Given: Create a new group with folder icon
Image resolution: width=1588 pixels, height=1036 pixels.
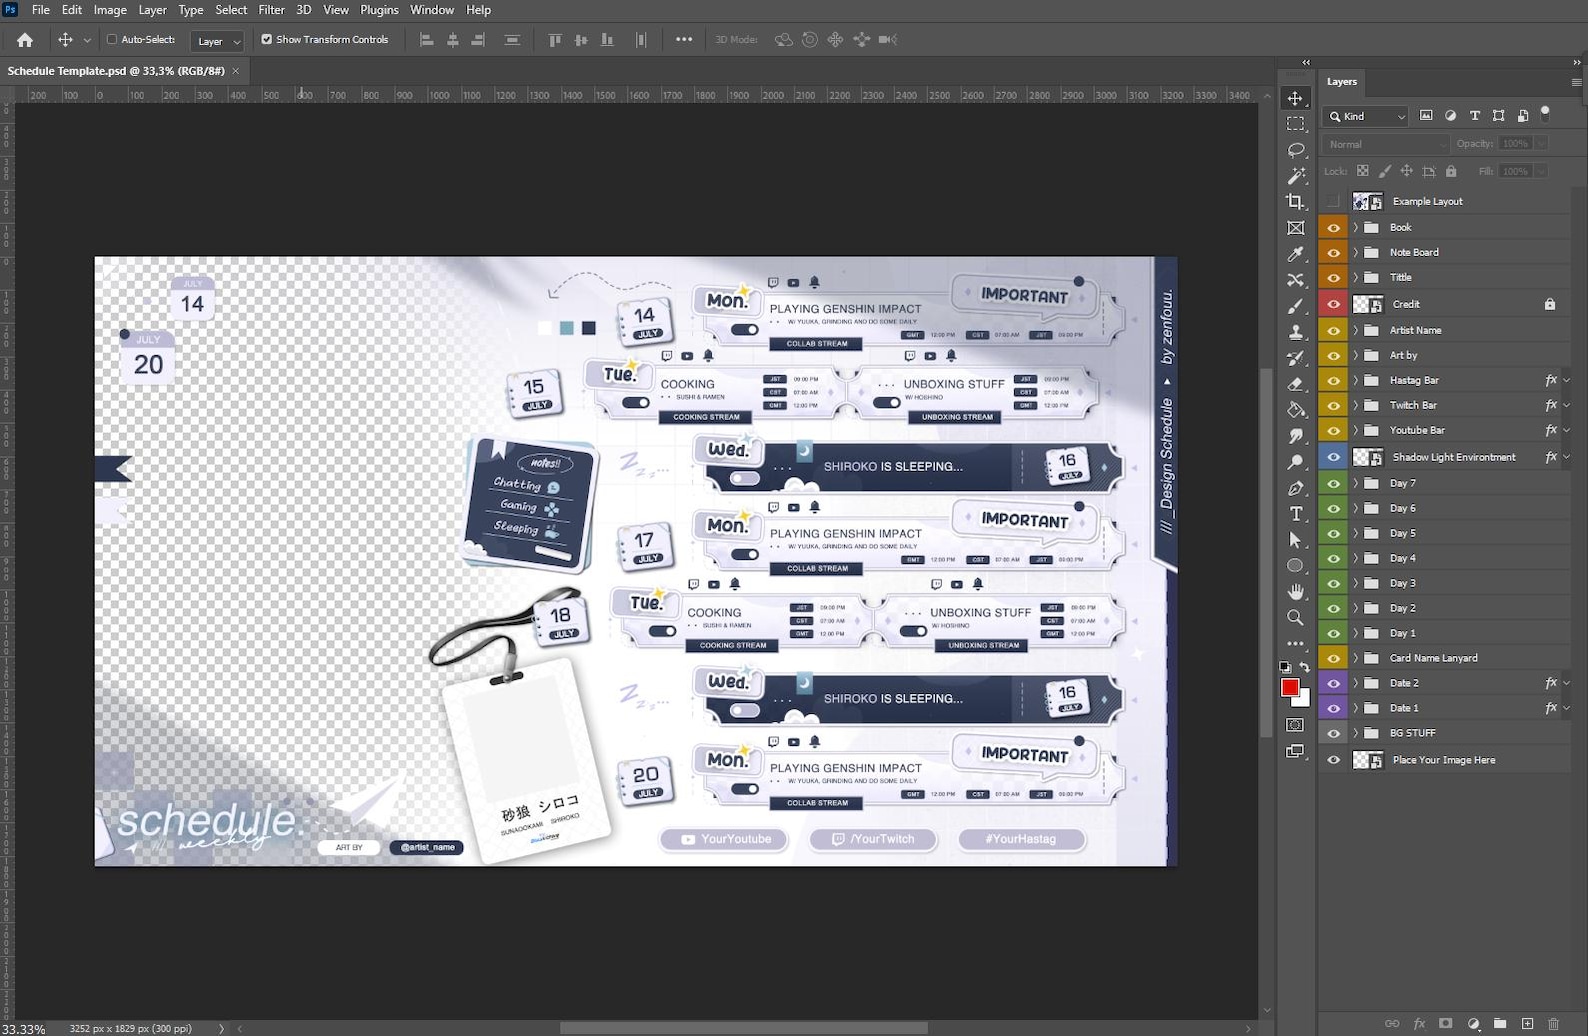Looking at the screenshot, I should [x=1500, y=1023].
